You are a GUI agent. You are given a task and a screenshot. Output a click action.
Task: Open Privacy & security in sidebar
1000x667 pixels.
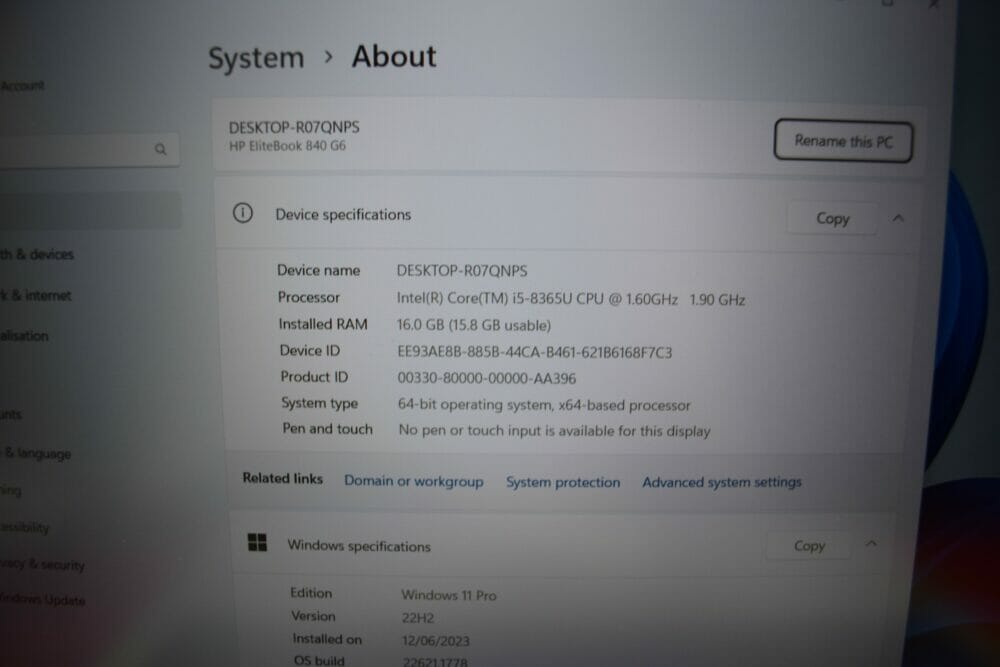click(42, 564)
